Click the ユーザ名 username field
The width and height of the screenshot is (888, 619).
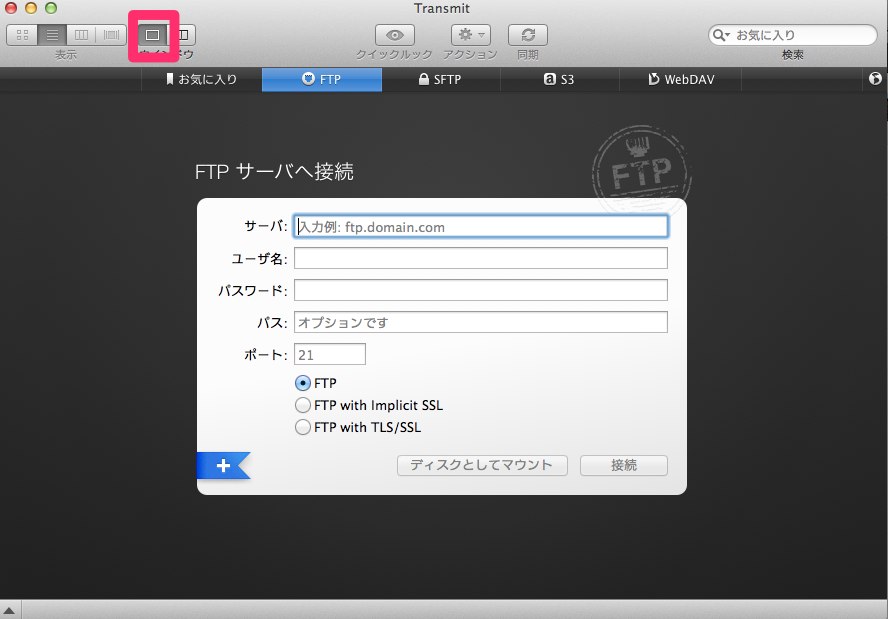coord(481,258)
